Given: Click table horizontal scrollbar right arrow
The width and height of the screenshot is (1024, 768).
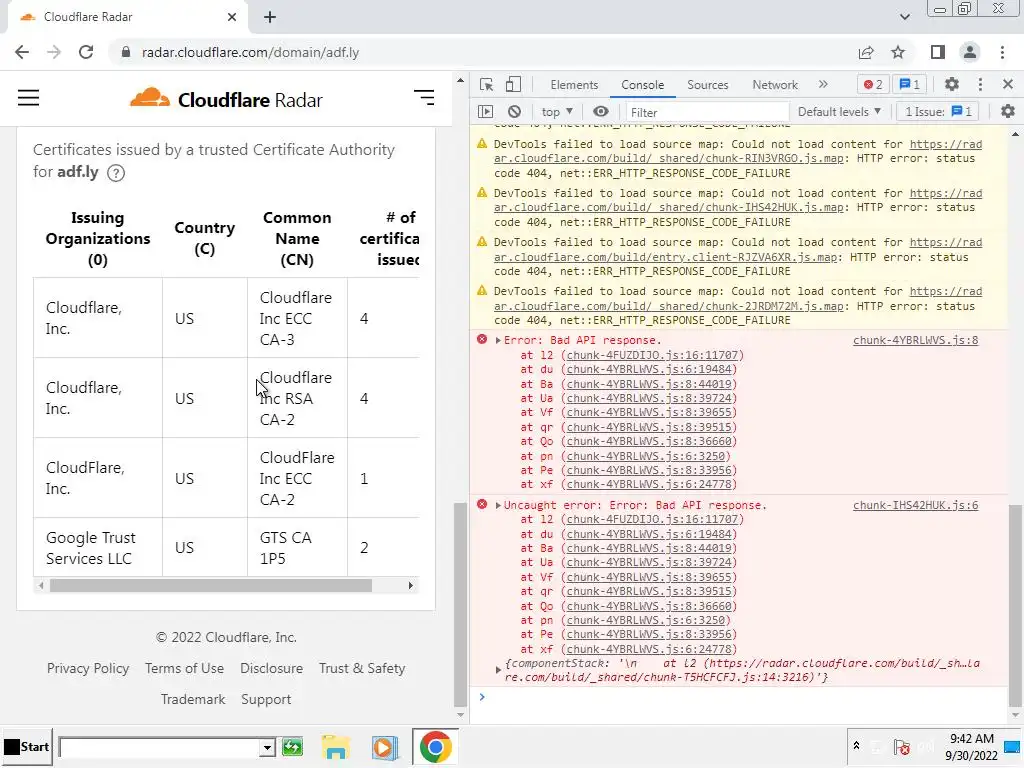Looking at the screenshot, I should tap(410, 586).
